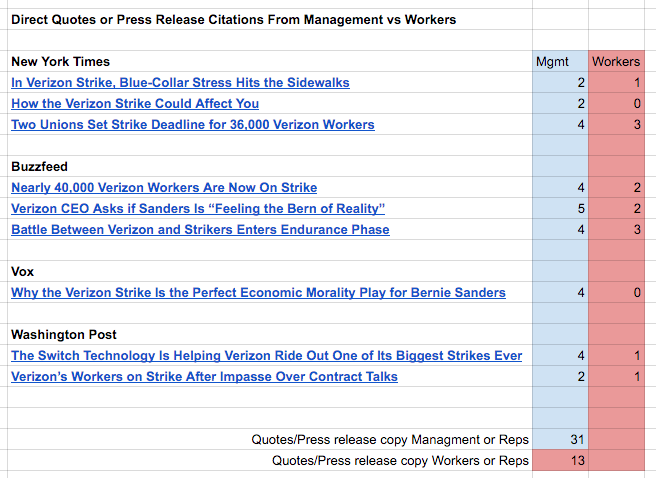Select the Buzzfeed section heading cell
The image size is (656, 478).
[x=39, y=167]
